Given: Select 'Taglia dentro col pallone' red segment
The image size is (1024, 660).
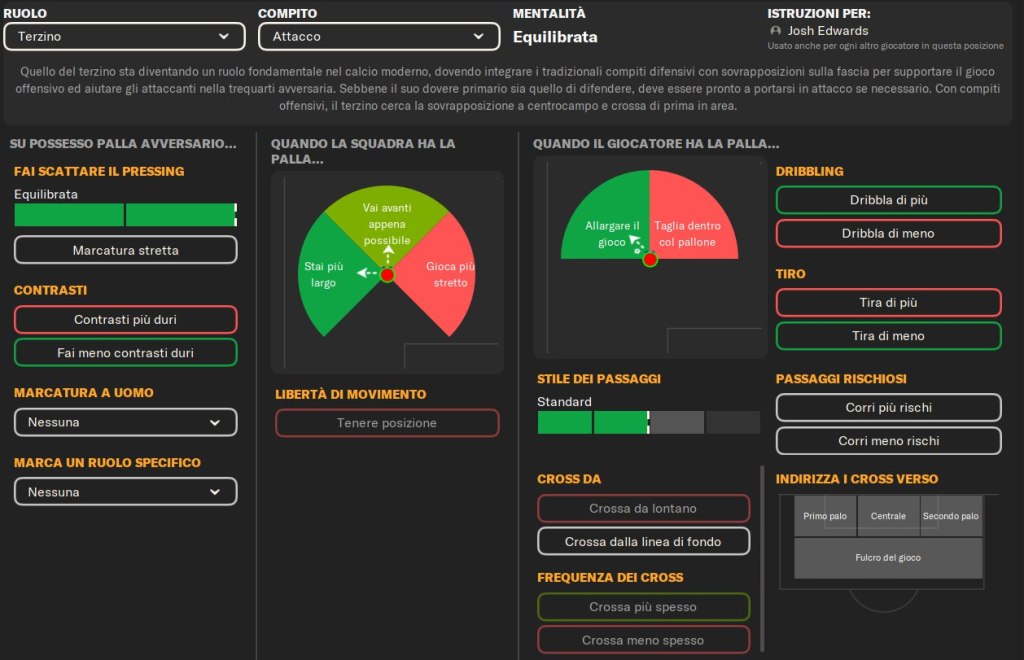Looking at the screenshot, I should click(695, 225).
